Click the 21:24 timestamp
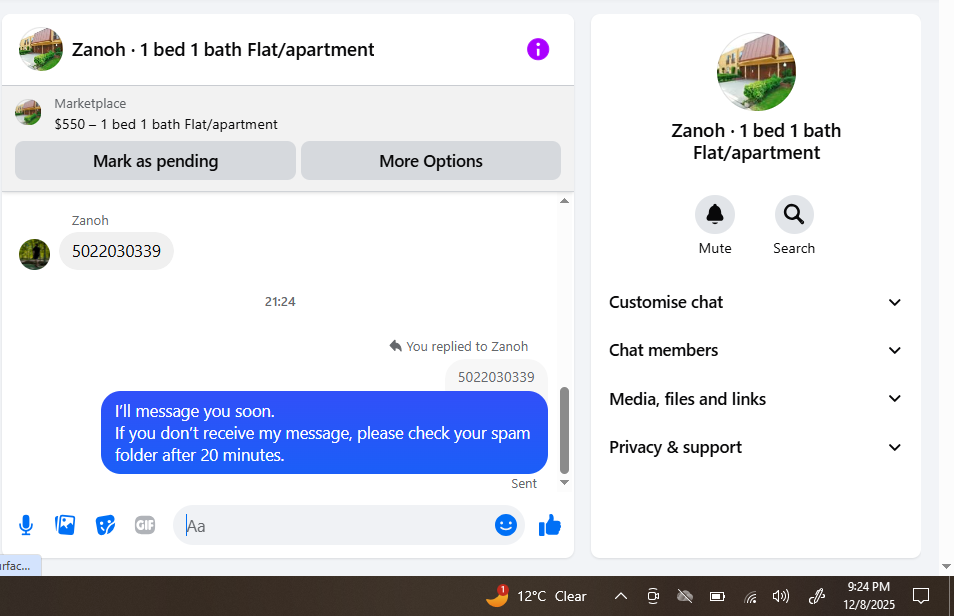954x616 pixels. coord(280,301)
